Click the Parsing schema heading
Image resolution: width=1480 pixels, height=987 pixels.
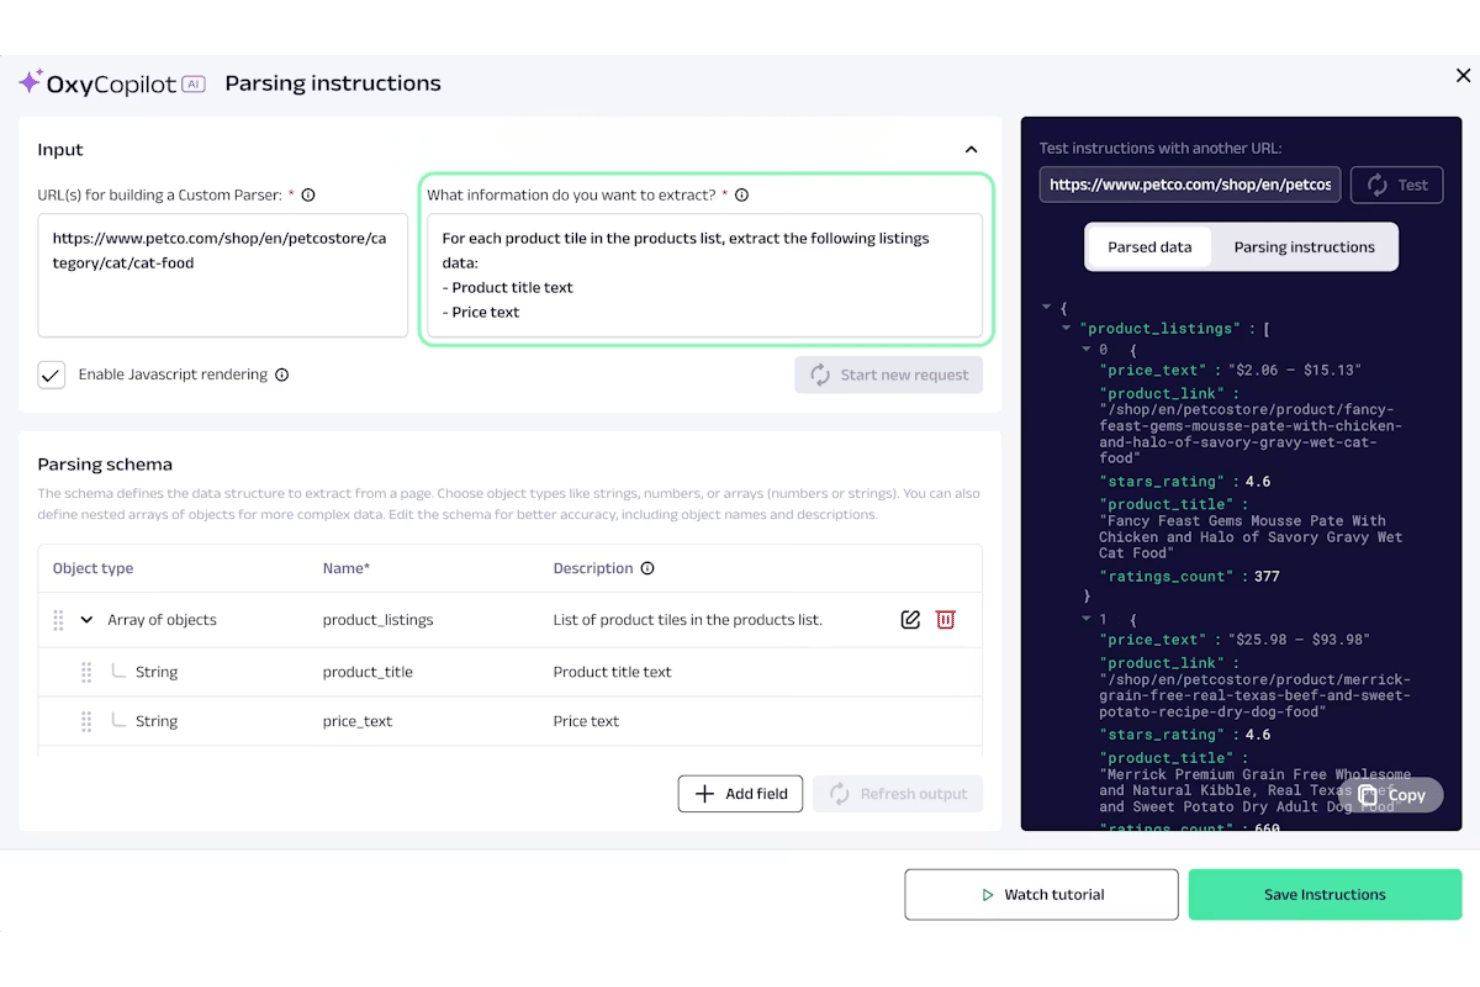(x=105, y=464)
